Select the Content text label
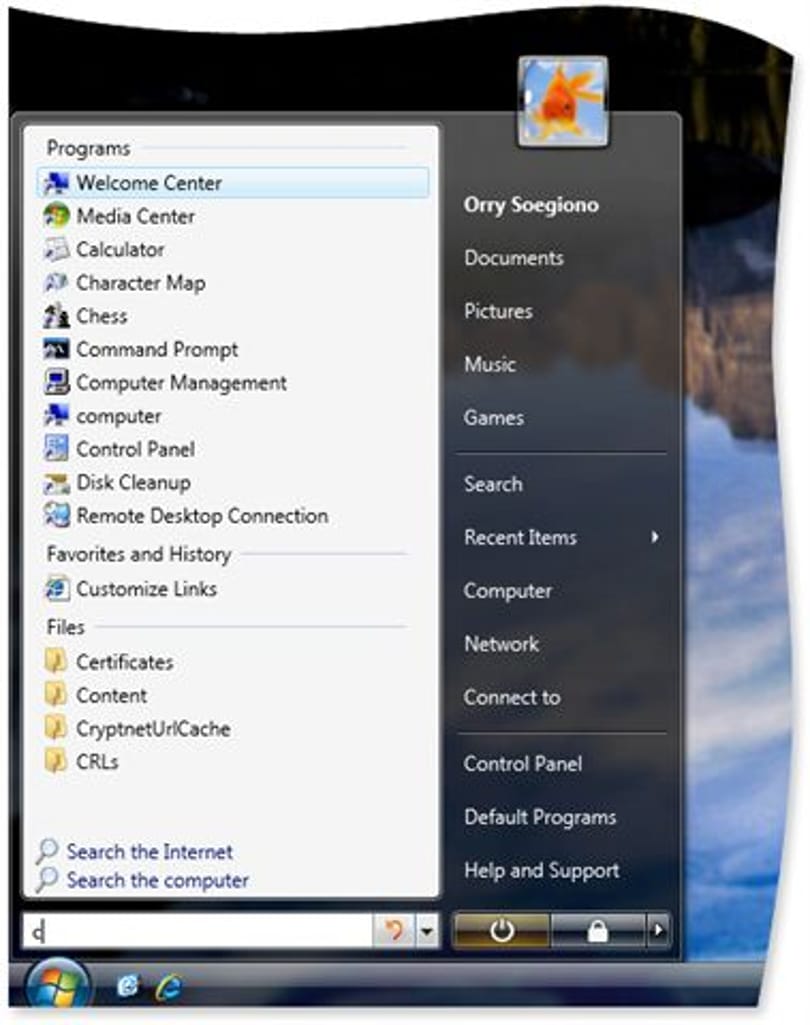810x1025 pixels. coord(111,696)
